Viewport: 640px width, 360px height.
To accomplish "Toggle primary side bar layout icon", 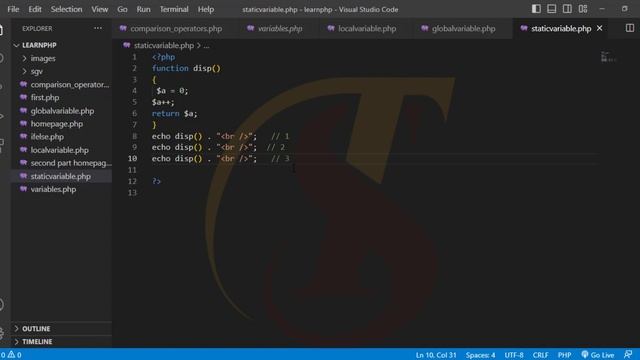I will 536,9.
